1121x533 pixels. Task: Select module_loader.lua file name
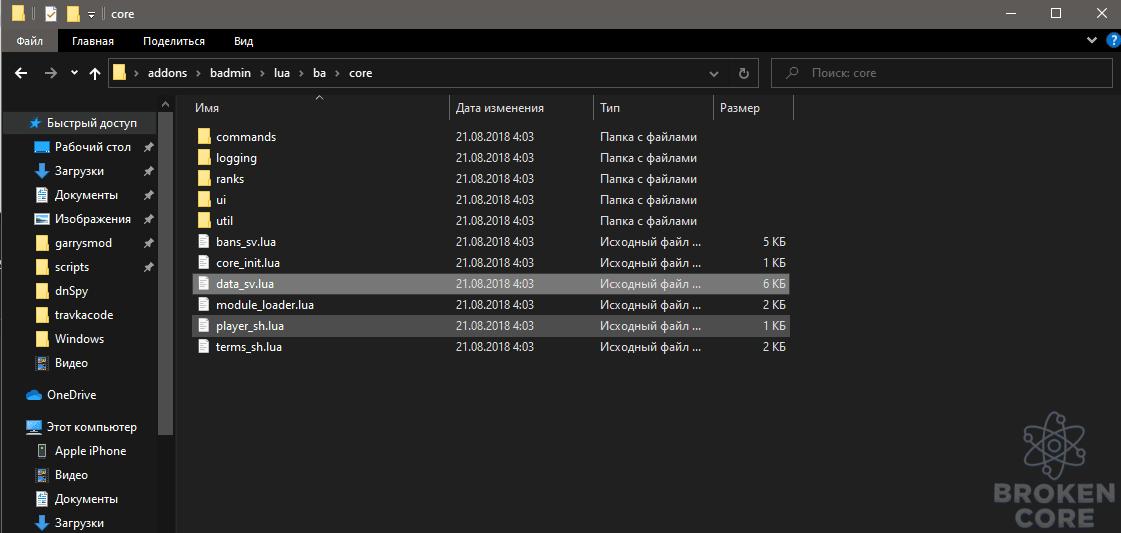click(265, 305)
